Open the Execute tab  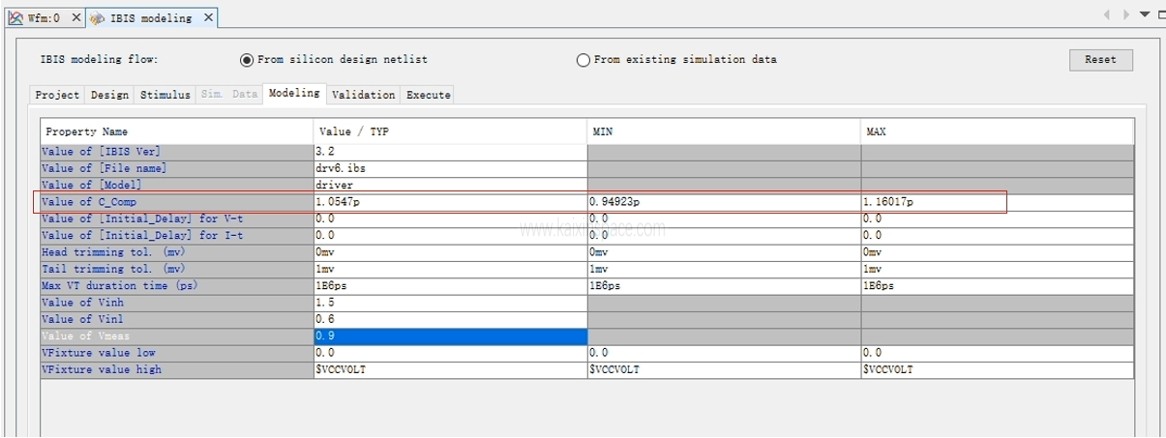[x=428, y=95]
